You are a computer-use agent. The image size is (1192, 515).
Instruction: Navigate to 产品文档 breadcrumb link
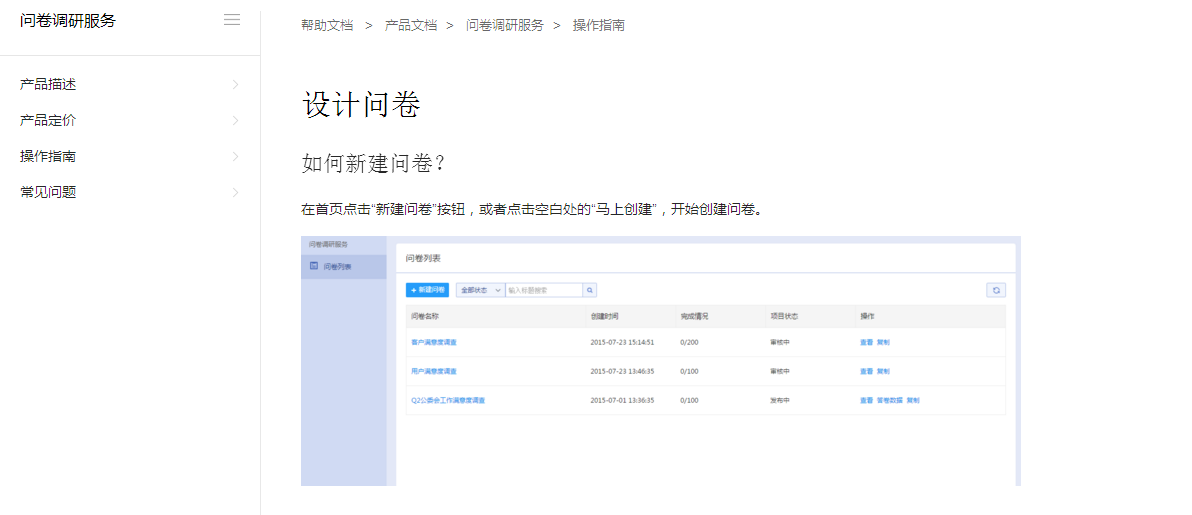pyautogui.click(x=411, y=25)
